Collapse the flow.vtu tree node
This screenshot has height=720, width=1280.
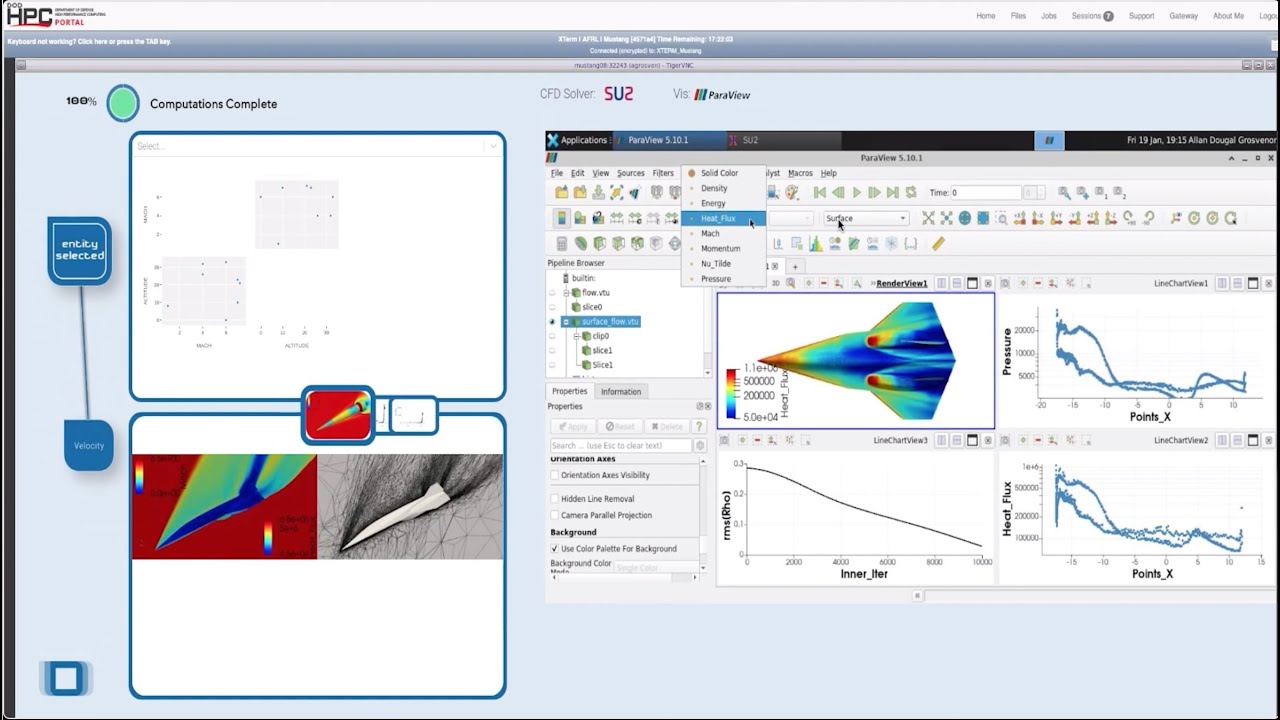point(566,293)
